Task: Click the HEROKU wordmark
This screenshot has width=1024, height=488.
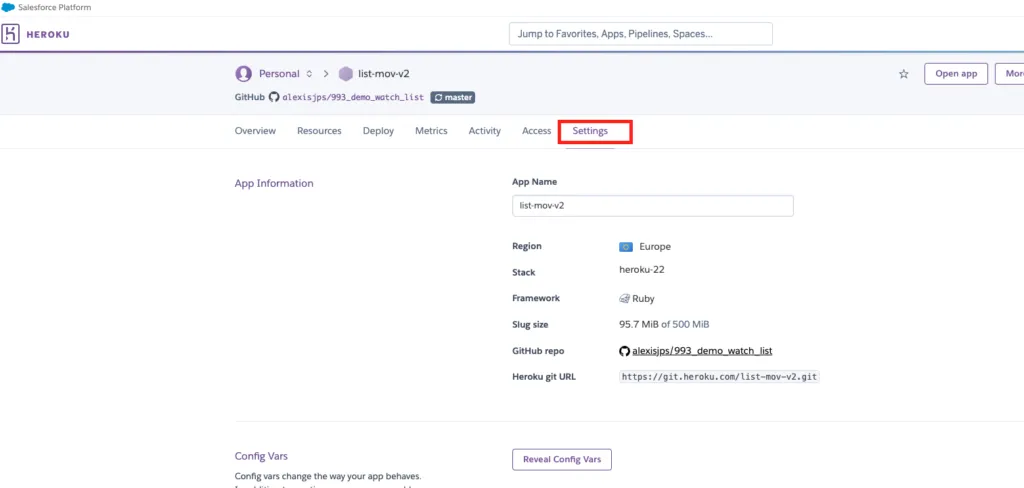Action: click(x=48, y=34)
